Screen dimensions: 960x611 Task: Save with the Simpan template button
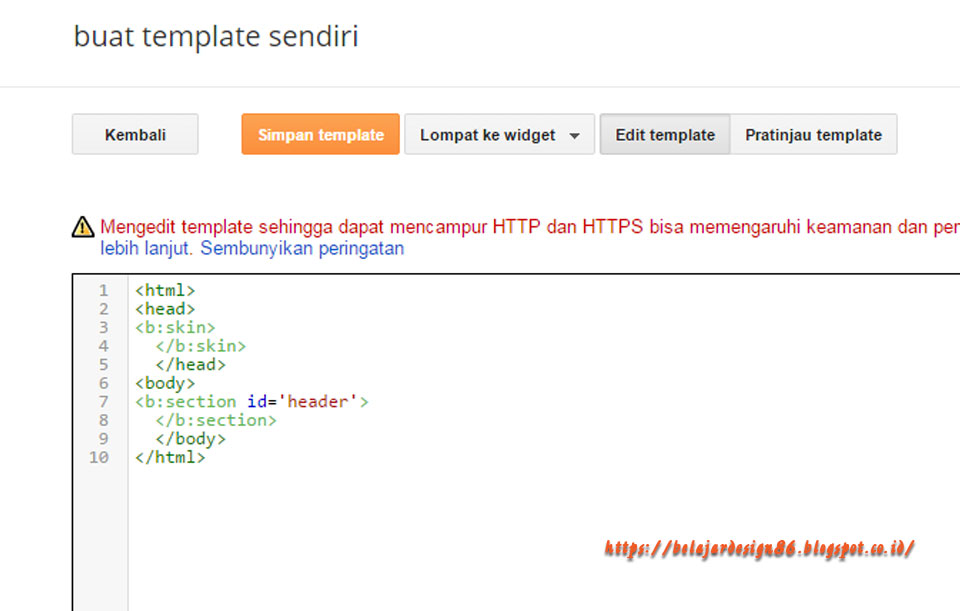[x=320, y=134]
